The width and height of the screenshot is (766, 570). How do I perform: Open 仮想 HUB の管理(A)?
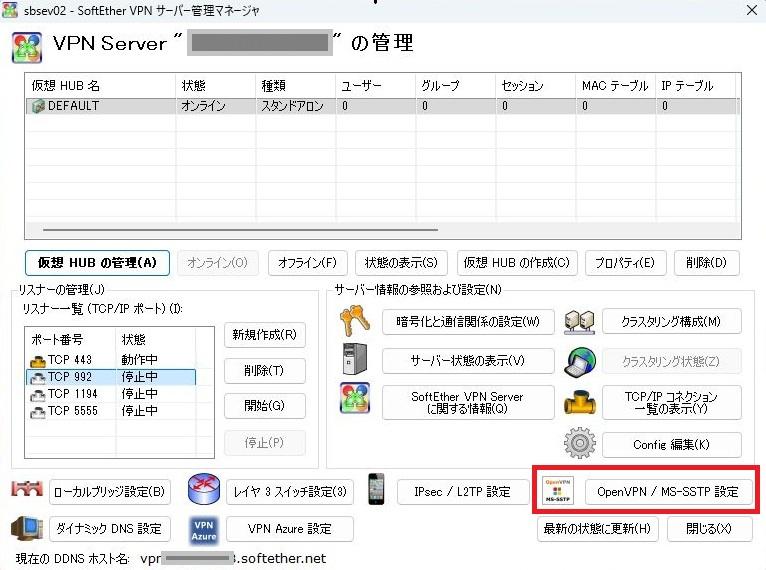click(x=97, y=263)
